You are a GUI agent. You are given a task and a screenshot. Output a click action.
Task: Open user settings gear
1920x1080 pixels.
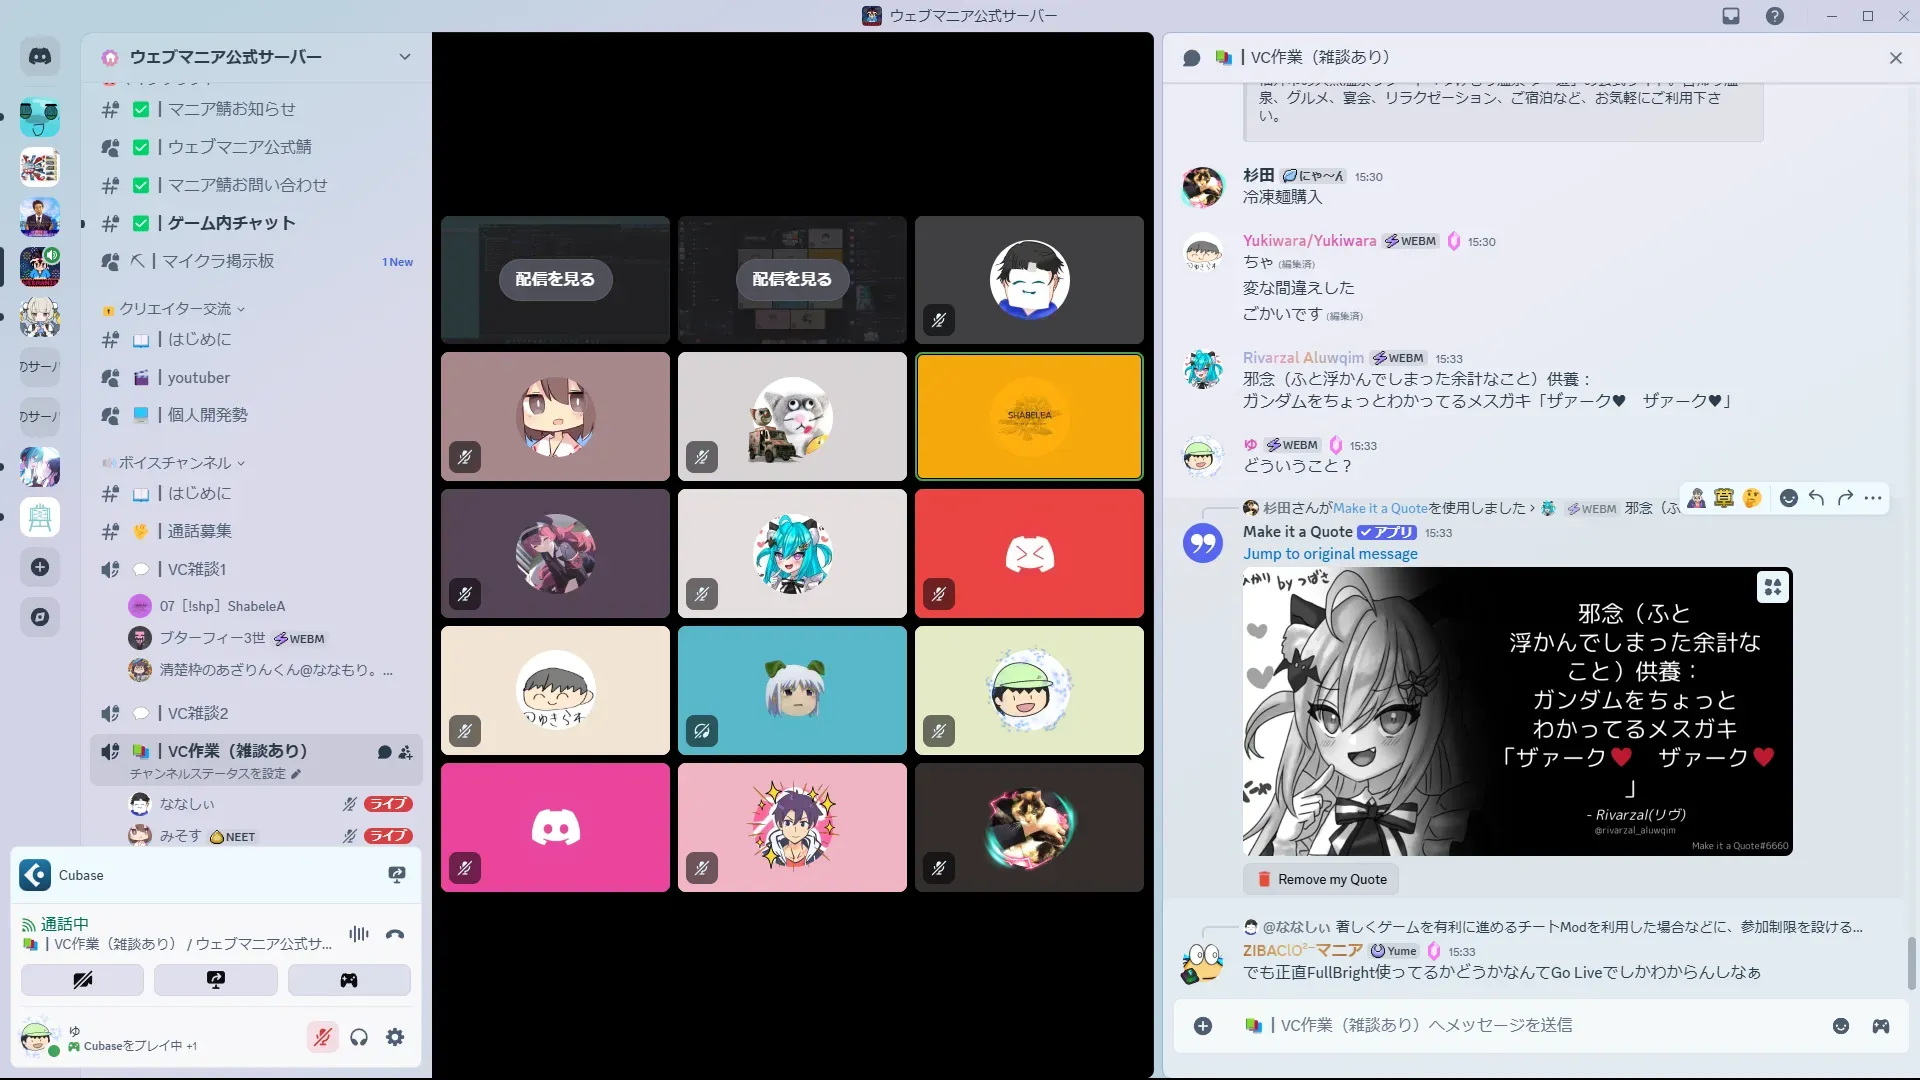[x=395, y=1038]
